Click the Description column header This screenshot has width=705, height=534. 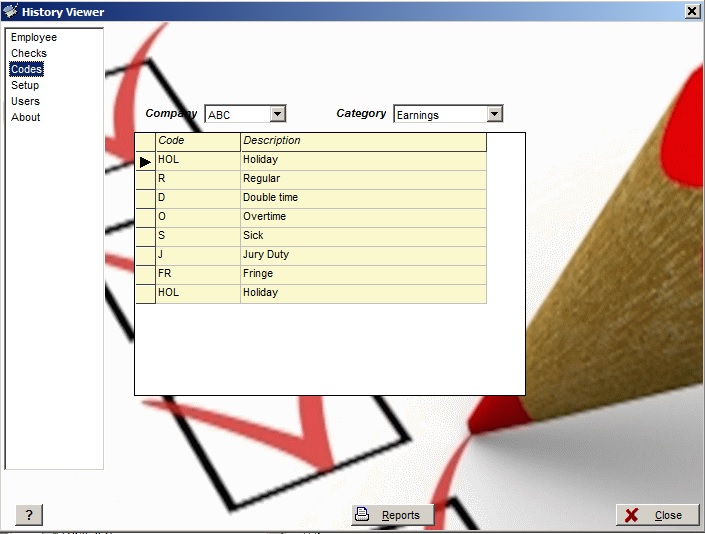(363, 141)
